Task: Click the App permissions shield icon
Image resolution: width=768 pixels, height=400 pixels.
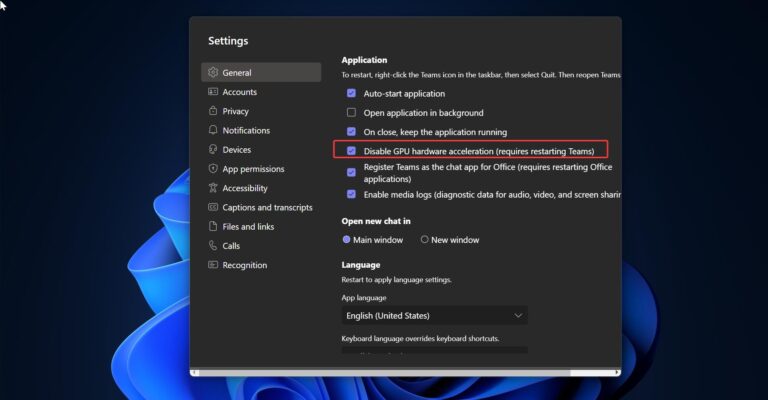Action: (x=213, y=168)
